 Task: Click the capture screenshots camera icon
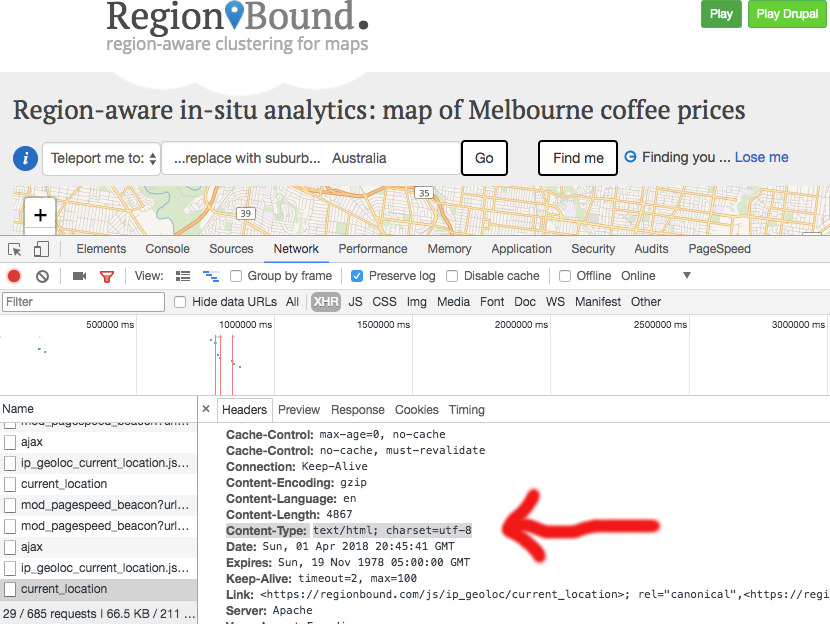[79, 276]
